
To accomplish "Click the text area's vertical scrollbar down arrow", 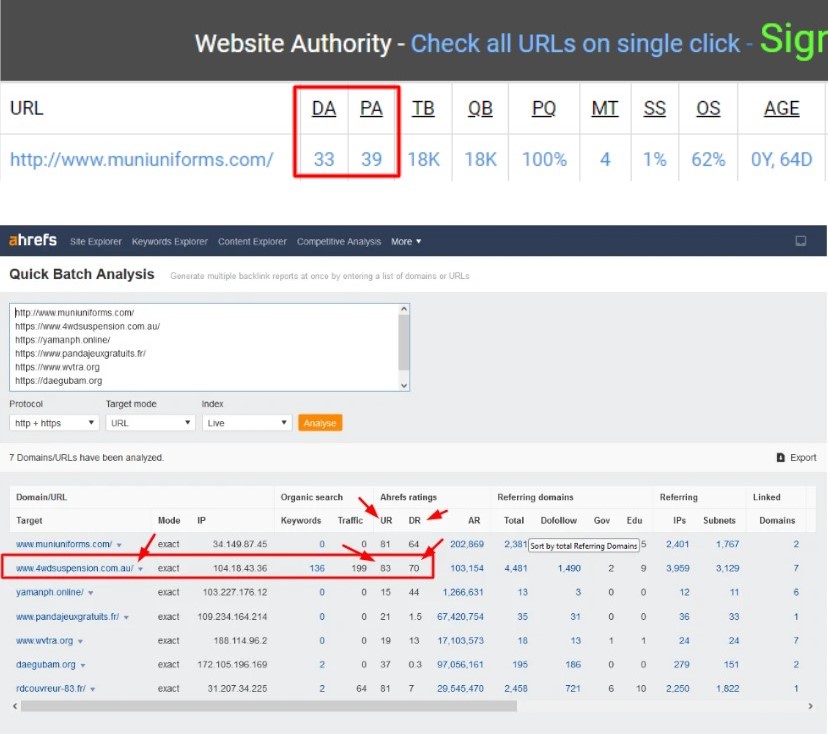I will point(404,385).
